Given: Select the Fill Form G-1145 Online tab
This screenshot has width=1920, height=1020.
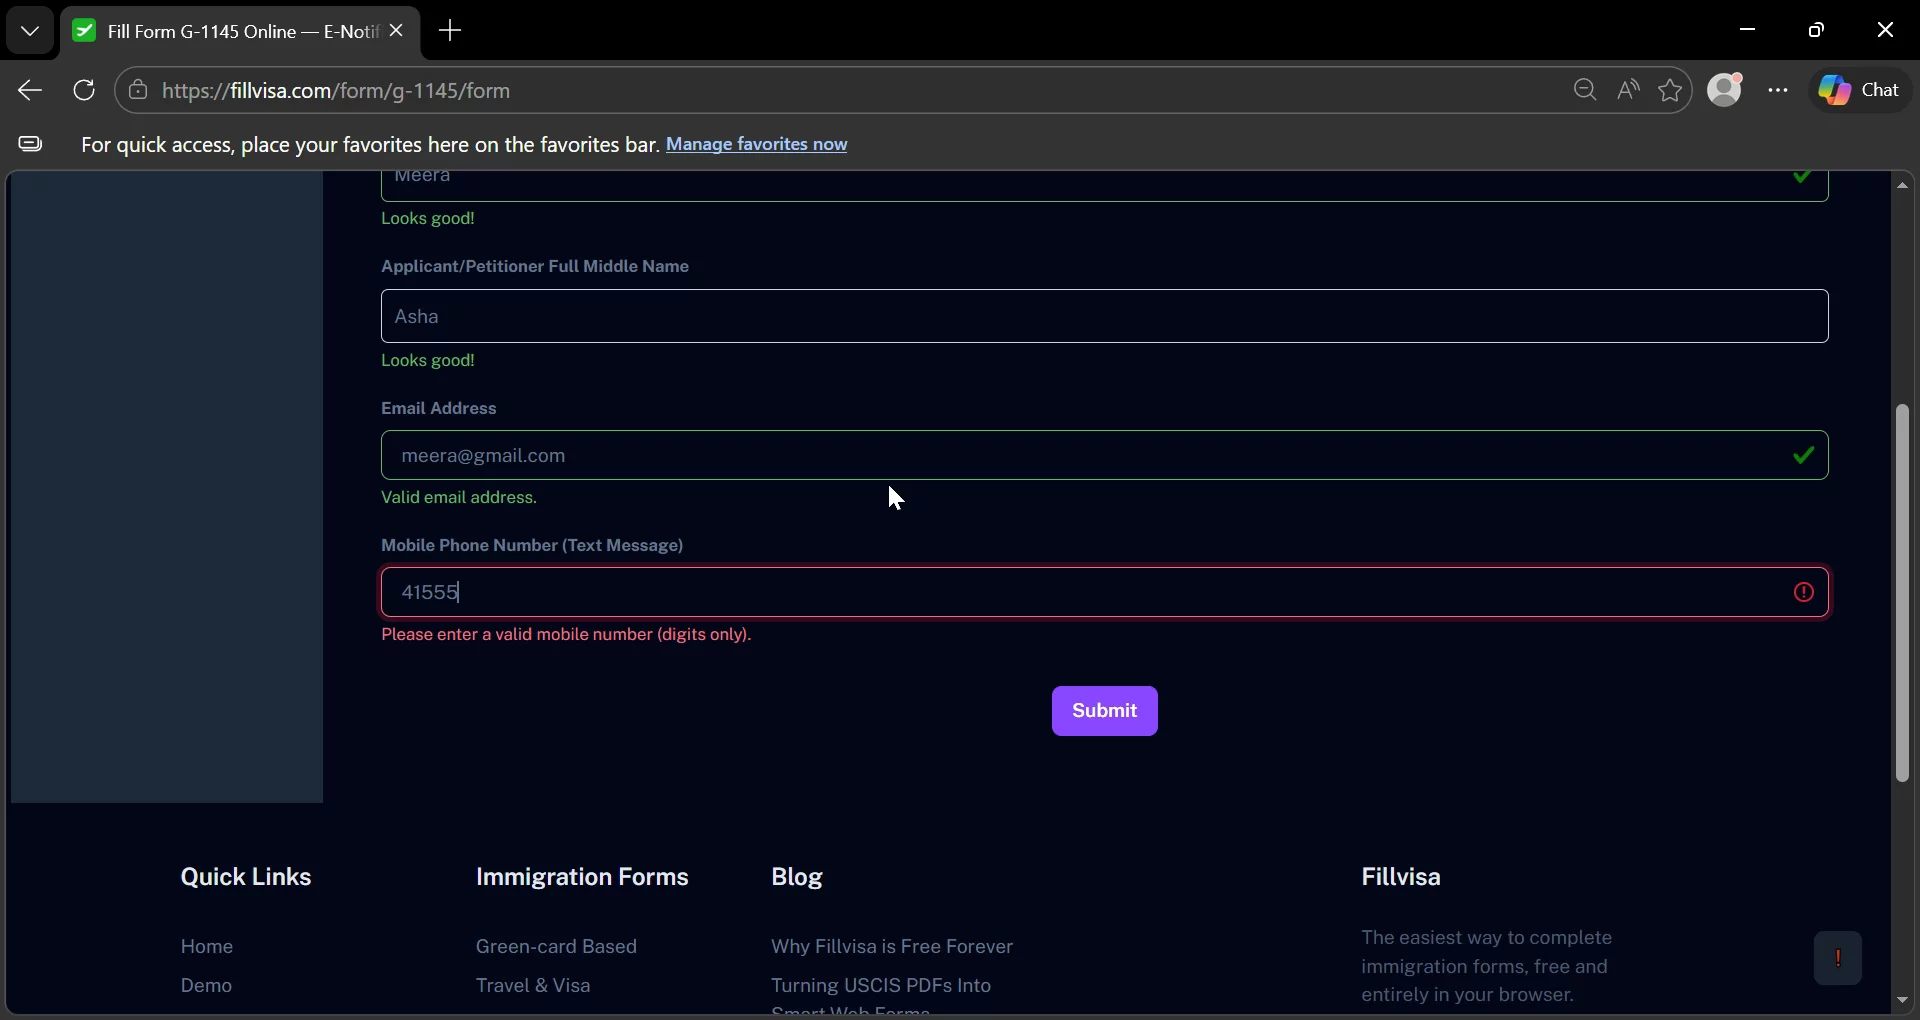Looking at the screenshot, I should click(227, 32).
